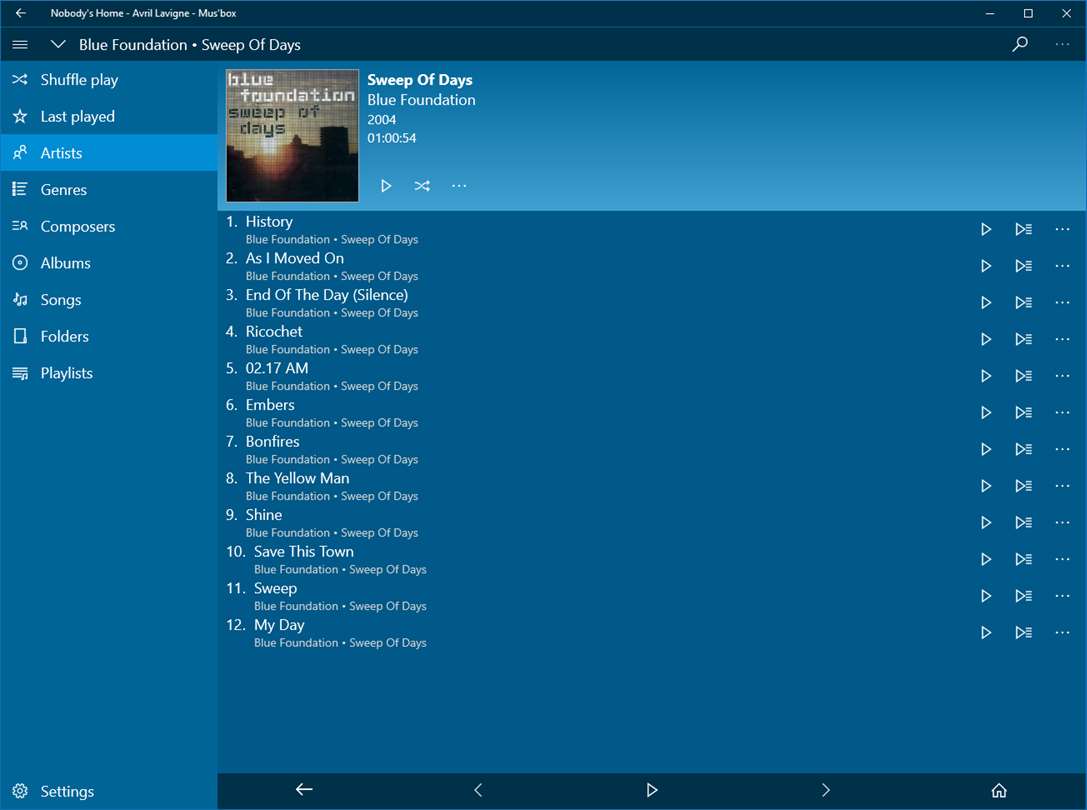Open top bar more options ellipsis
The height and width of the screenshot is (810, 1087).
(1062, 44)
